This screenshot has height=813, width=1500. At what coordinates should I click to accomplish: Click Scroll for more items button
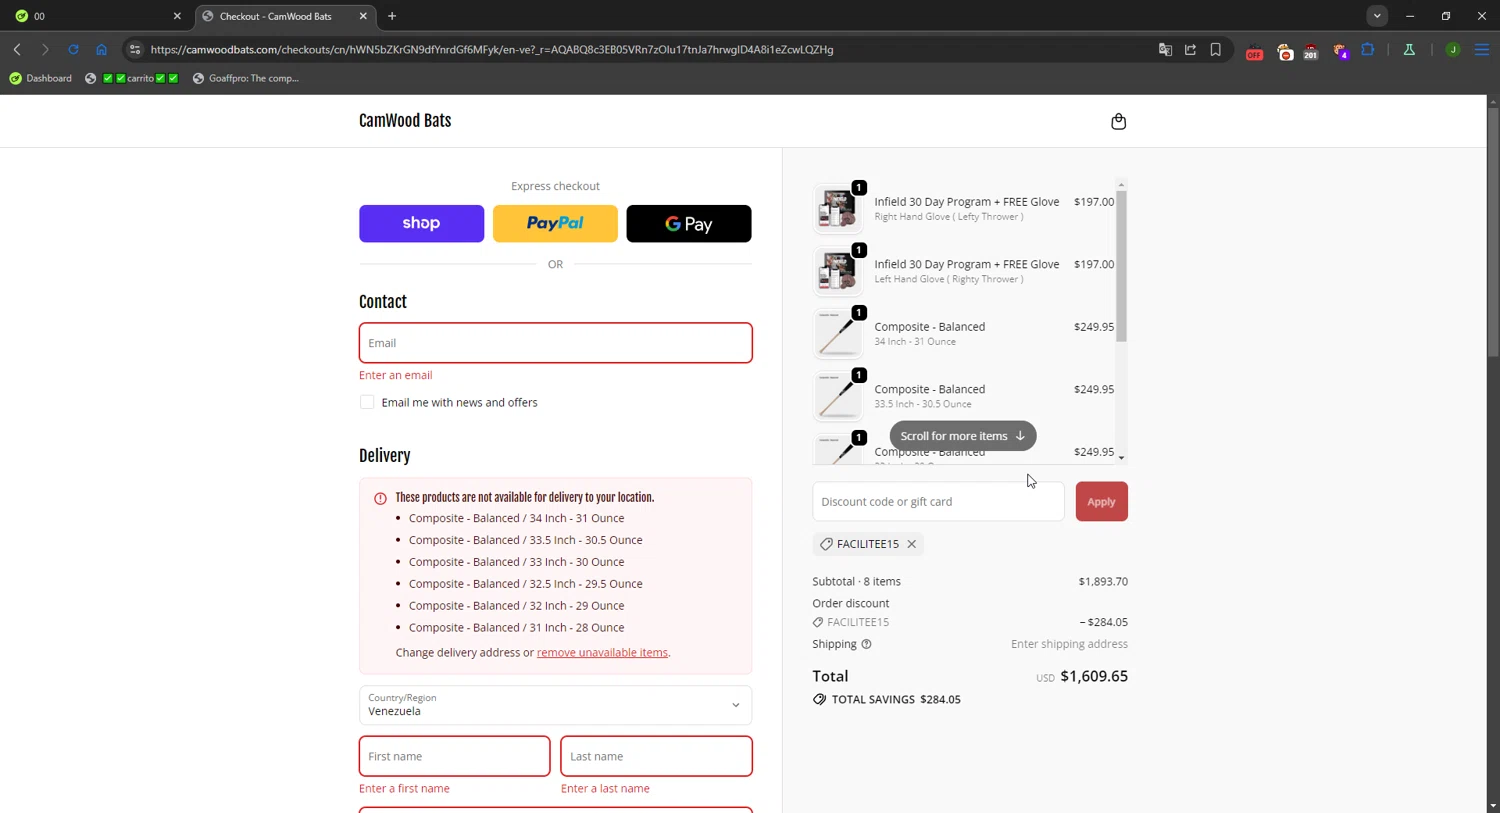(963, 436)
